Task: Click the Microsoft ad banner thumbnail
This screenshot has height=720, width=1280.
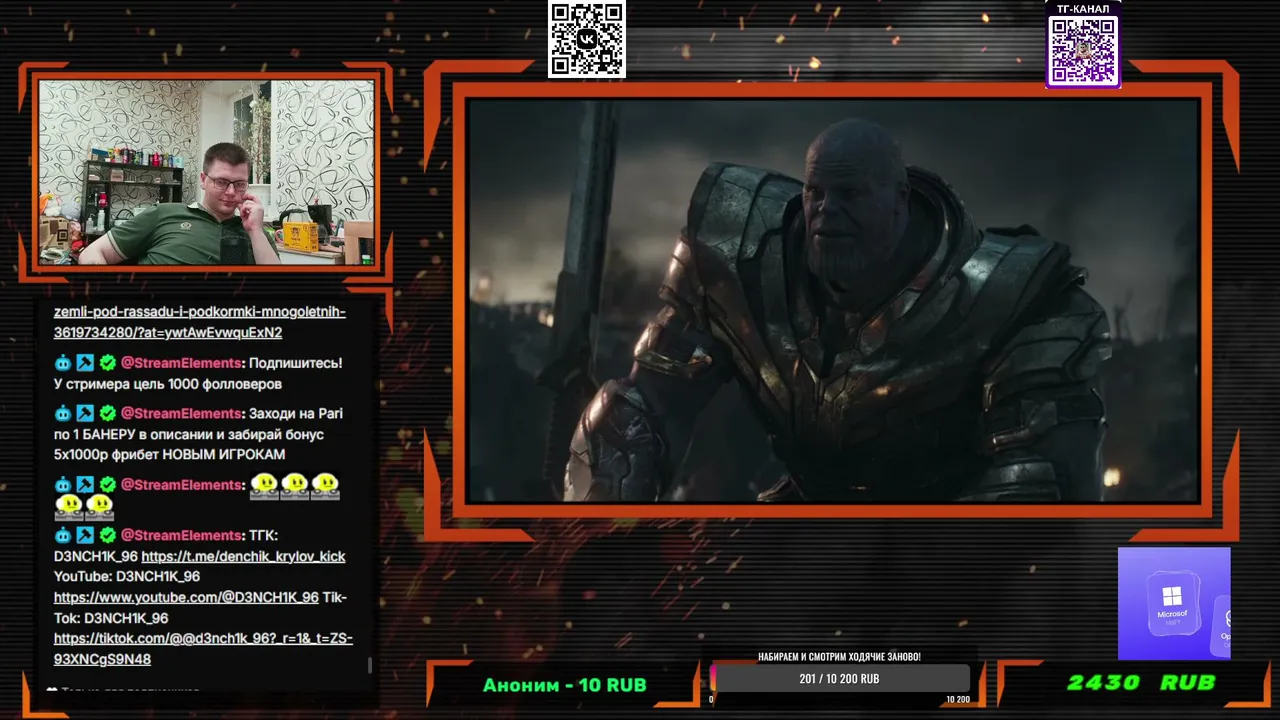Action: coord(1174,603)
